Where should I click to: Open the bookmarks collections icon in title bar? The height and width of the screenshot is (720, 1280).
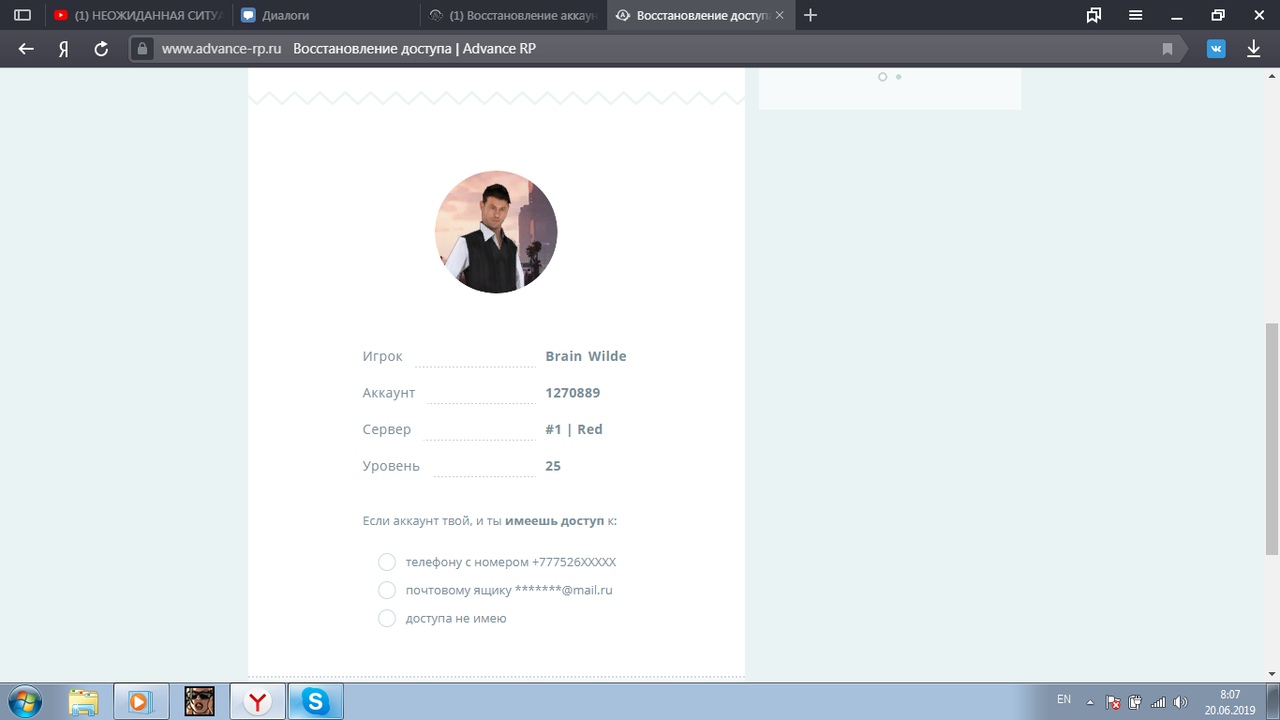click(x=1094, y=15)
